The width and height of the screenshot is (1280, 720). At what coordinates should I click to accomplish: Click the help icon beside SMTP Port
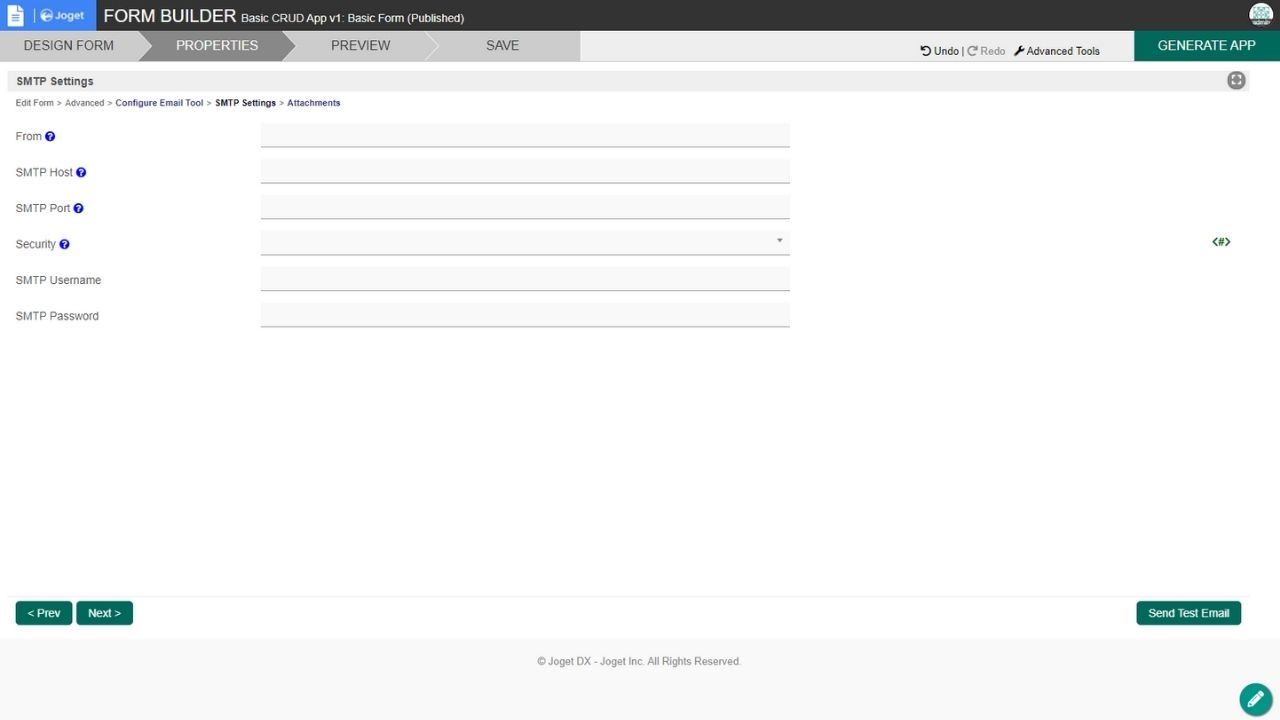coord(78,209)
